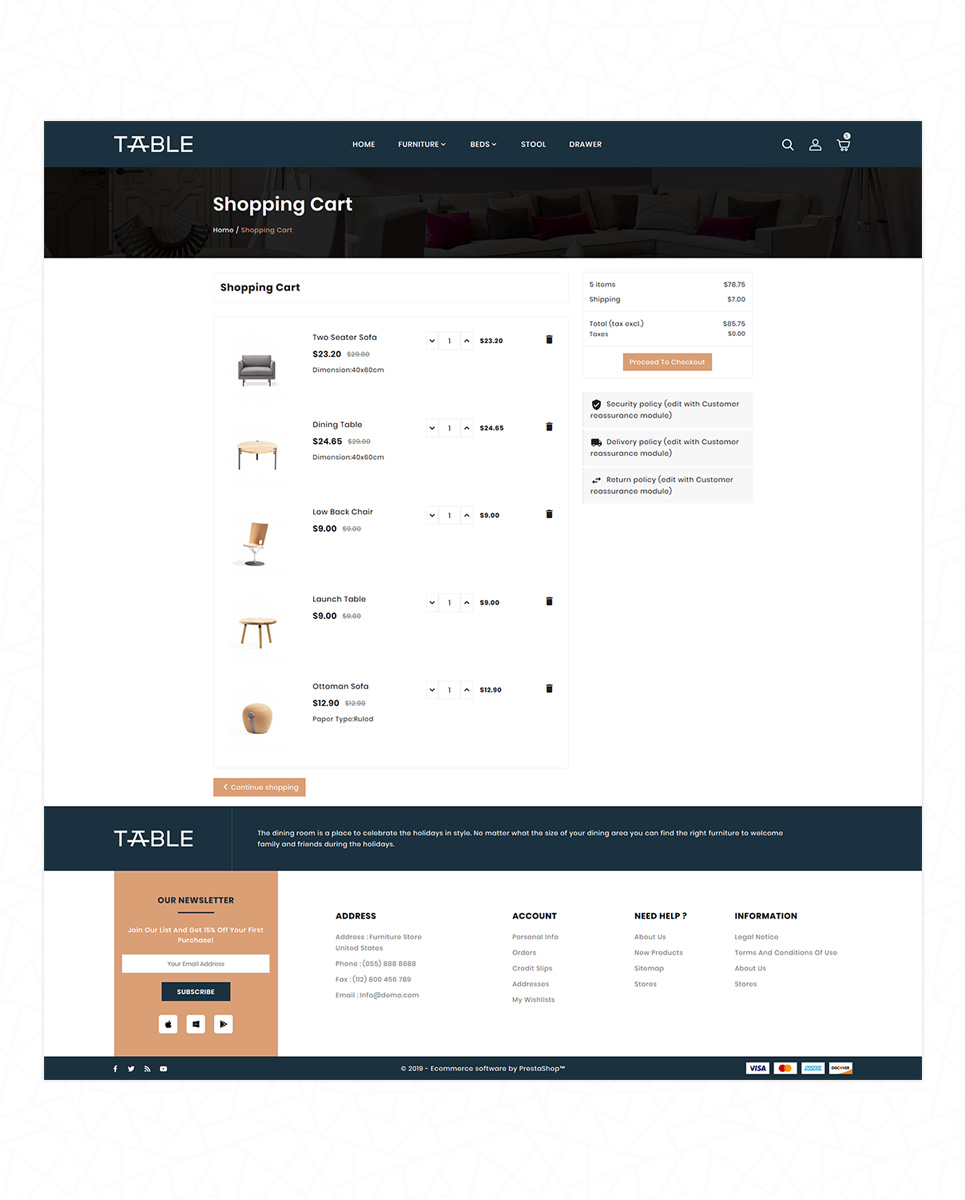
Task: Open the Credit Slips footer link
Action: tap(532, 968)
